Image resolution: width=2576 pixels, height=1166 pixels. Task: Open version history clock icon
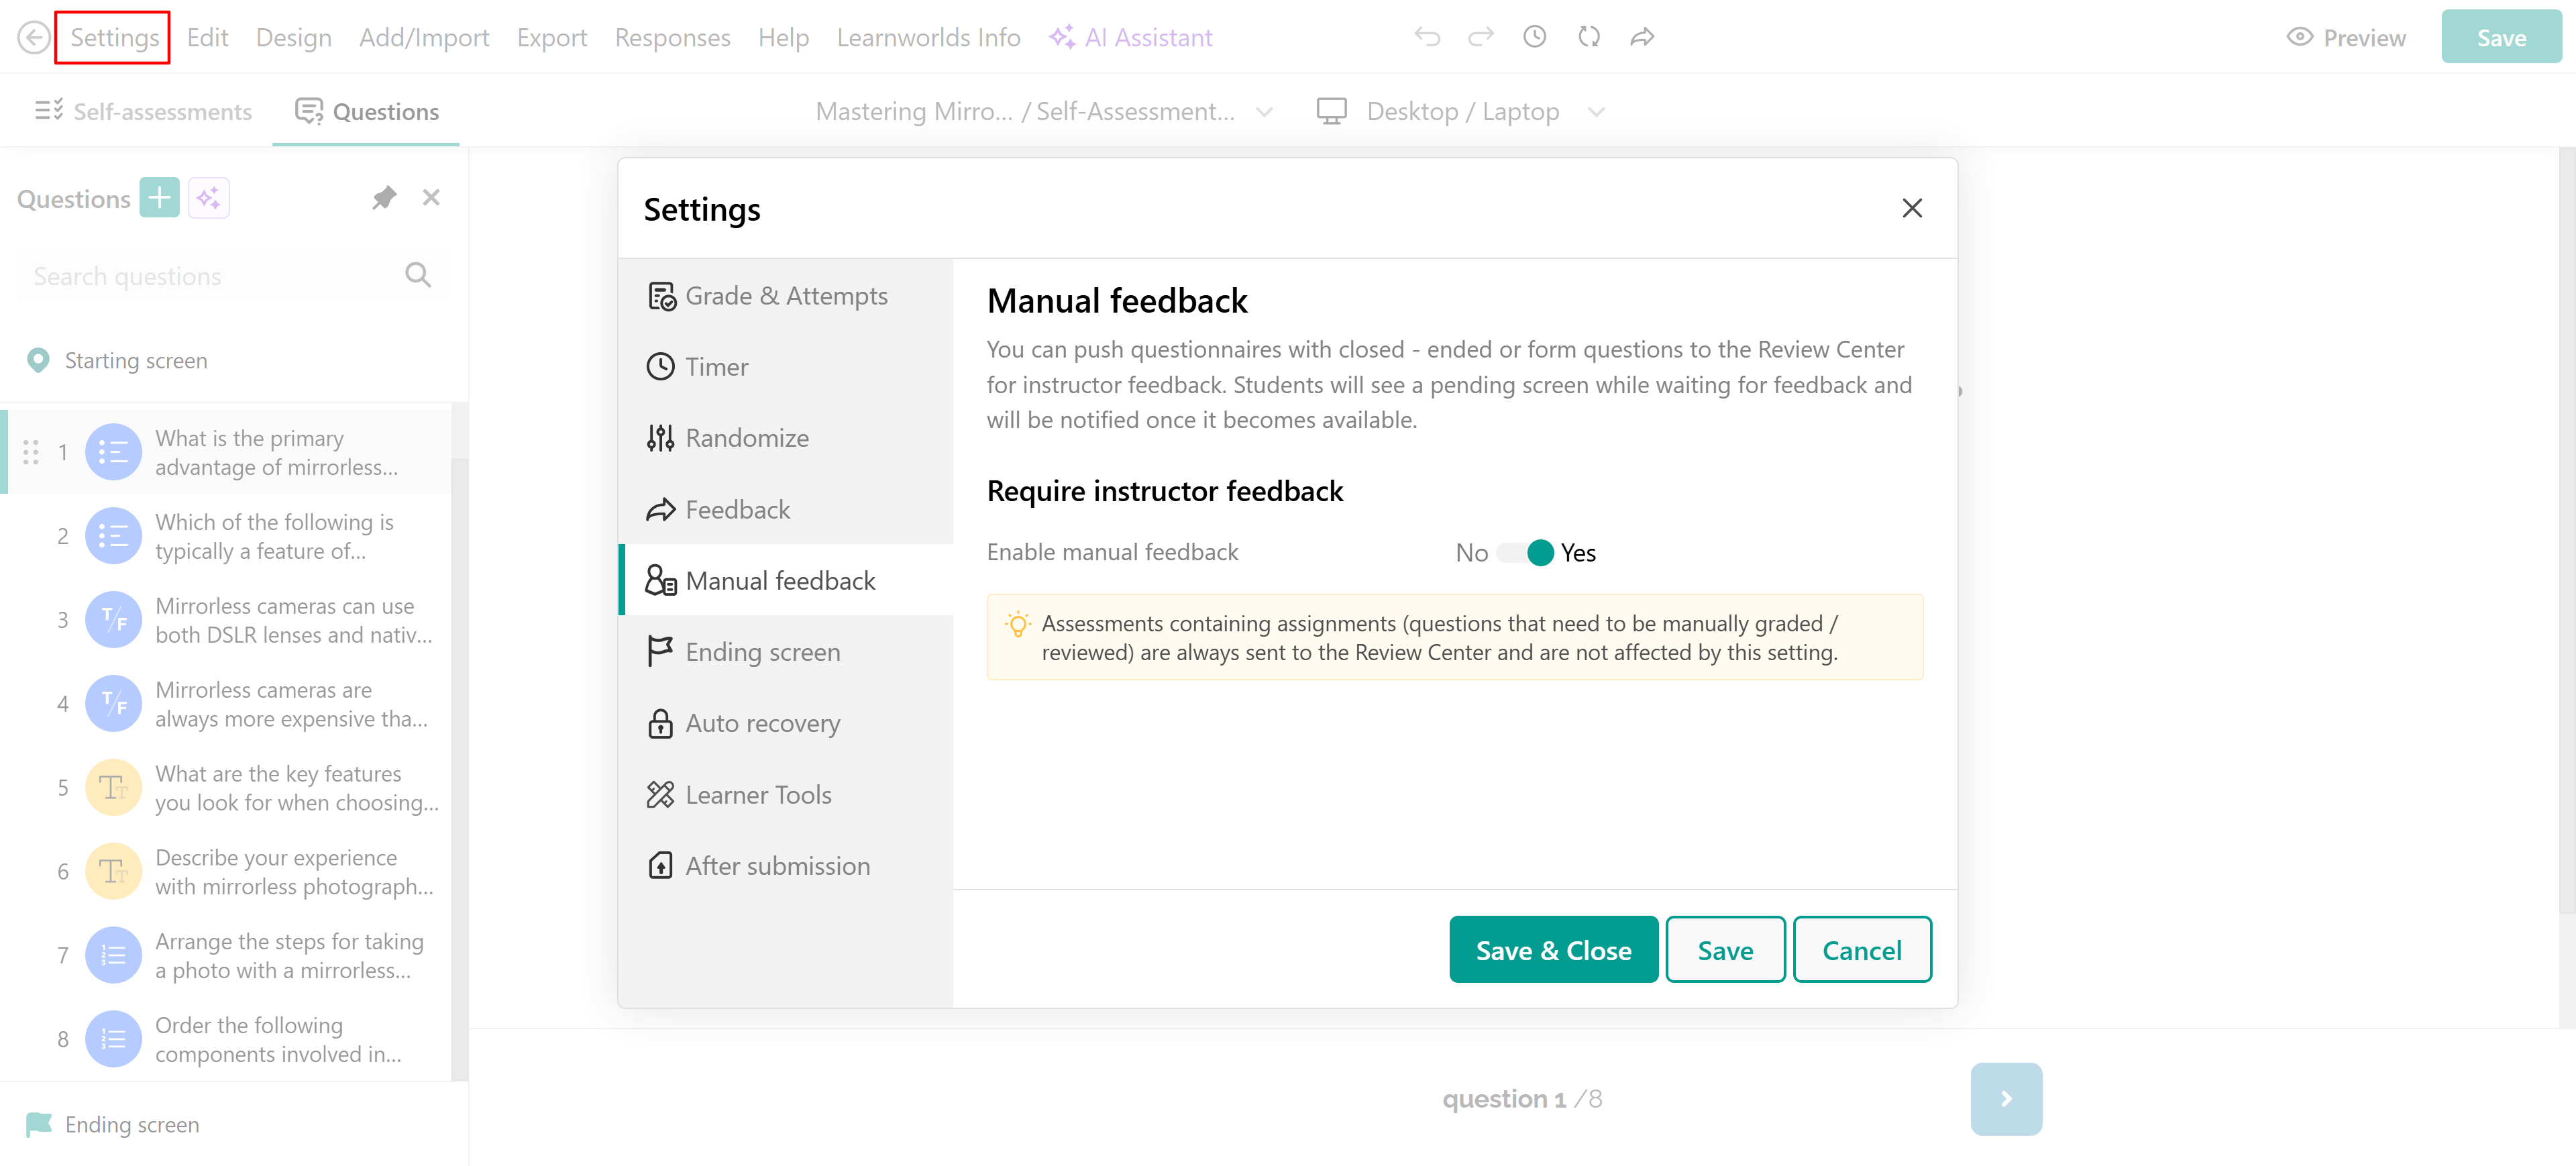point(1535,37)
